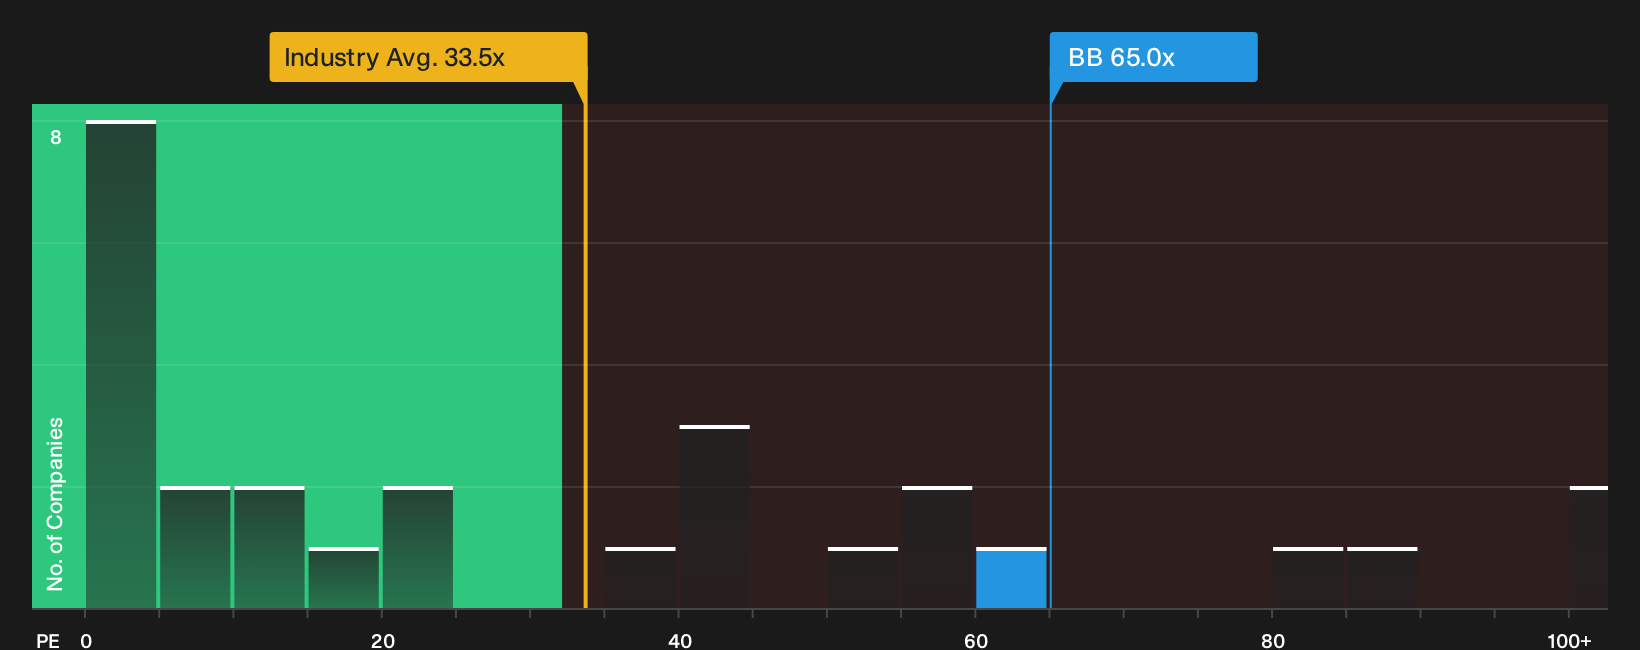Click the bar at PE 85-90
Viewport: 1640px width, 650px height.
[x=1382, y=578]
